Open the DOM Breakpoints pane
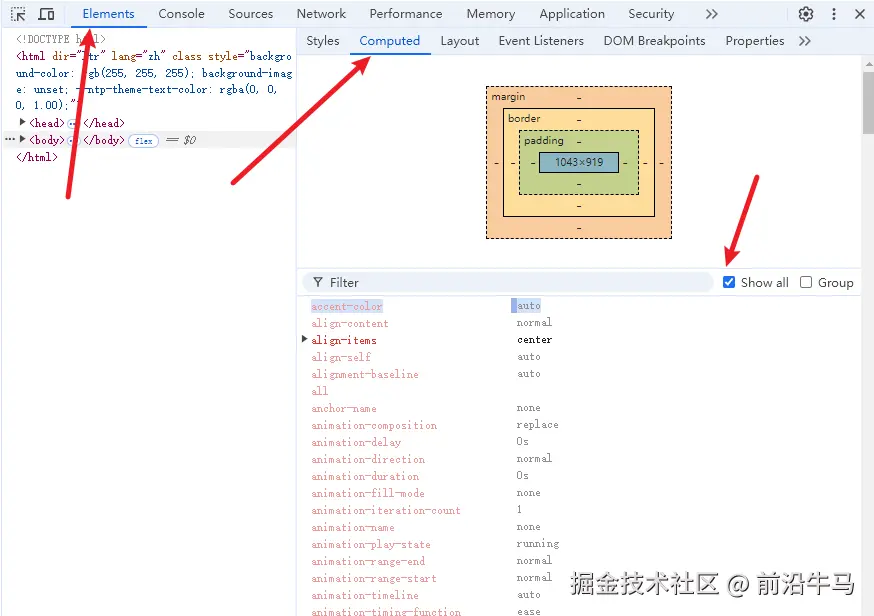This screenshot has width=874, height=616. pyautogui.click(x=654, y=41)
